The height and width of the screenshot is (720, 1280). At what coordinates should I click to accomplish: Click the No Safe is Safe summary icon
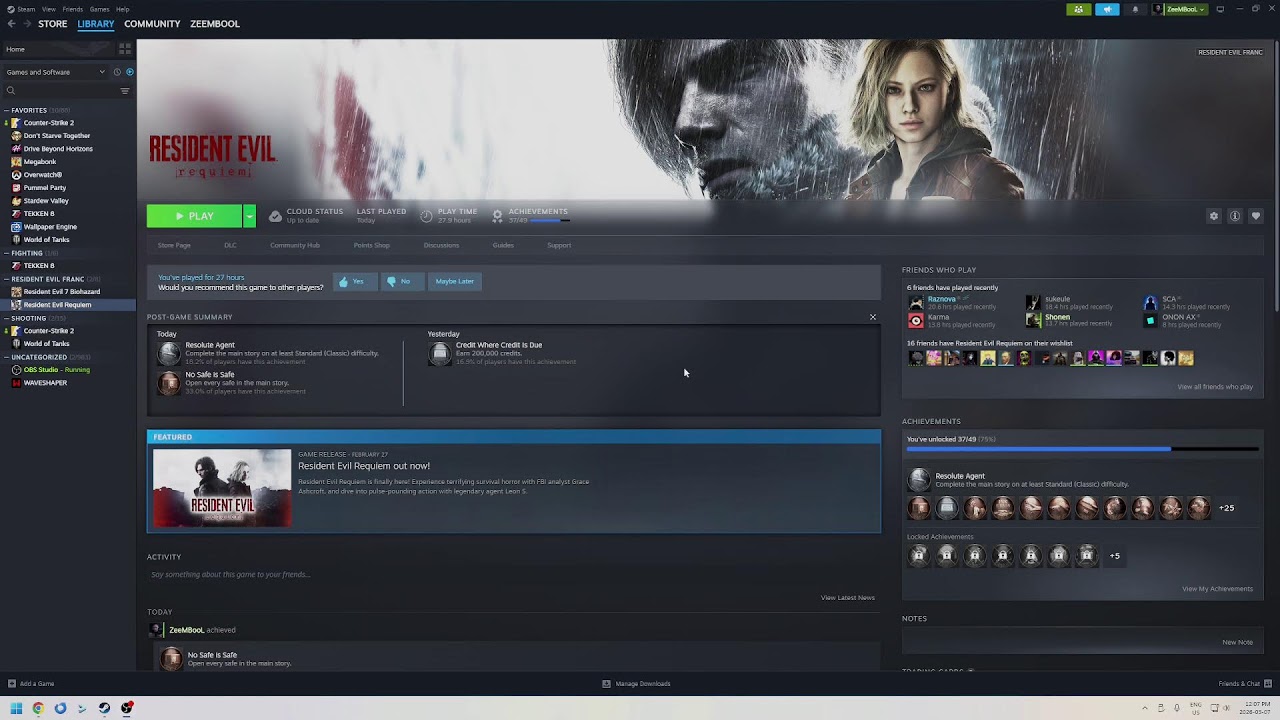(x=169, y=382)
